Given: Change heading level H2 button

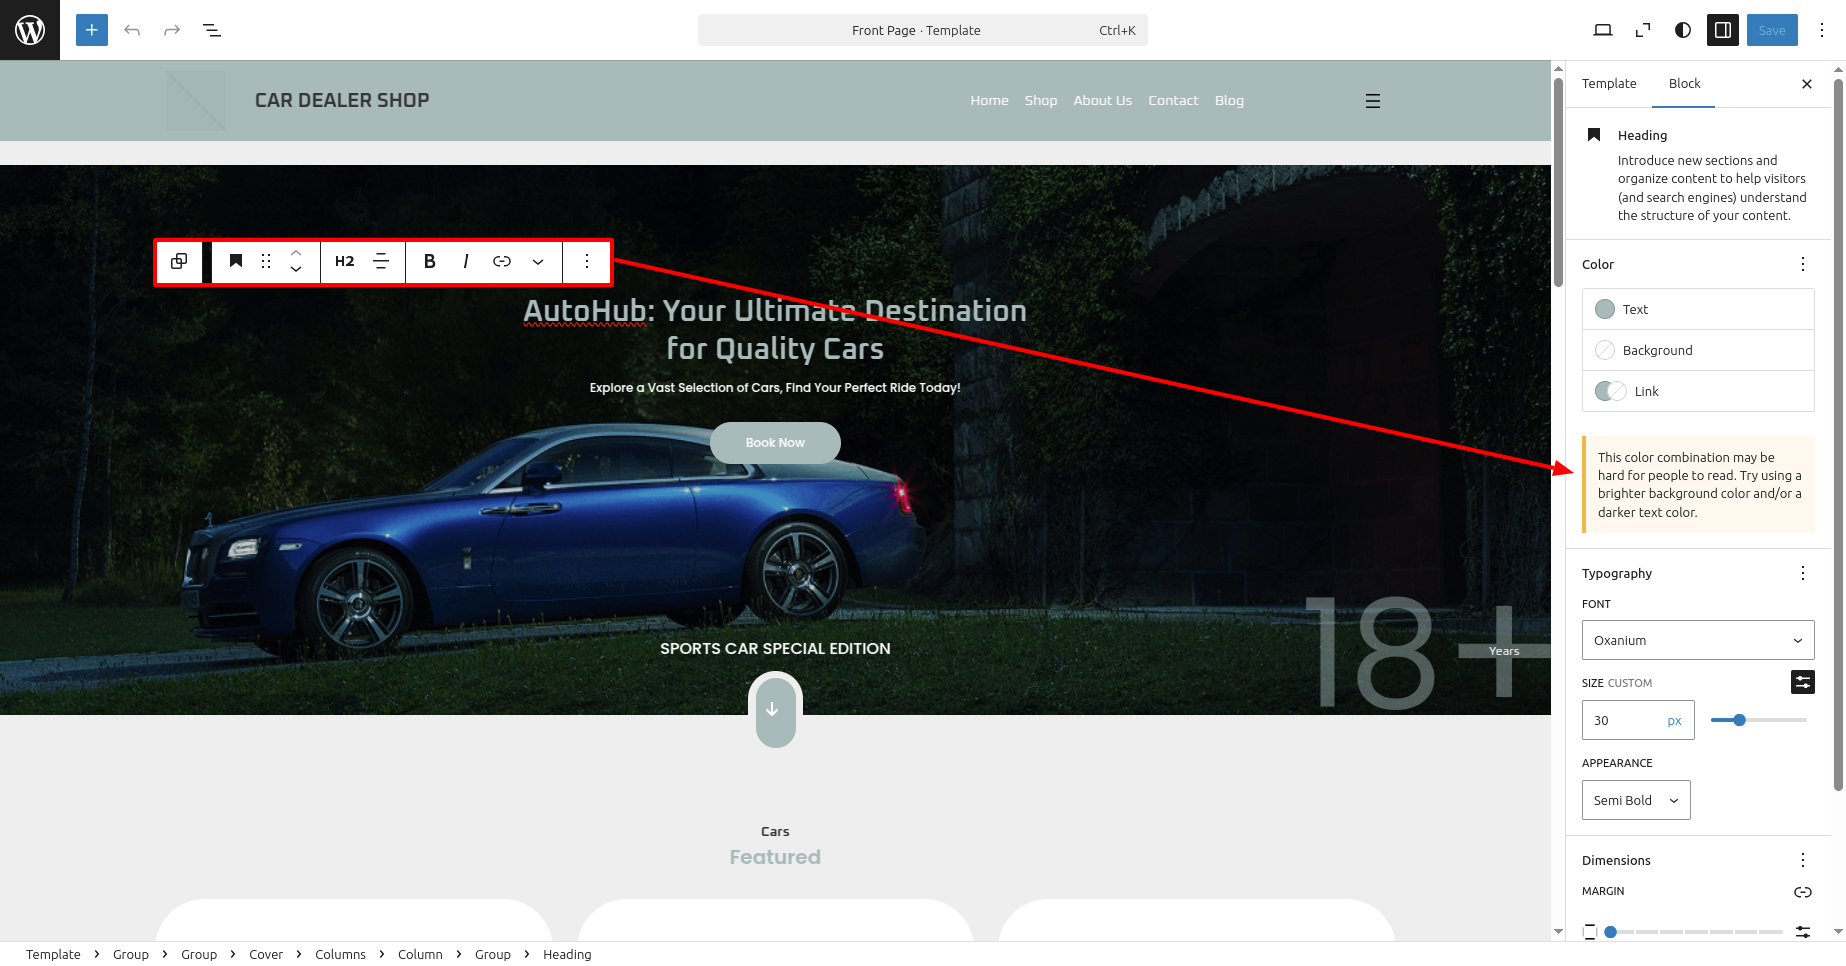Looking at the screenshot, I should [344, 261].
